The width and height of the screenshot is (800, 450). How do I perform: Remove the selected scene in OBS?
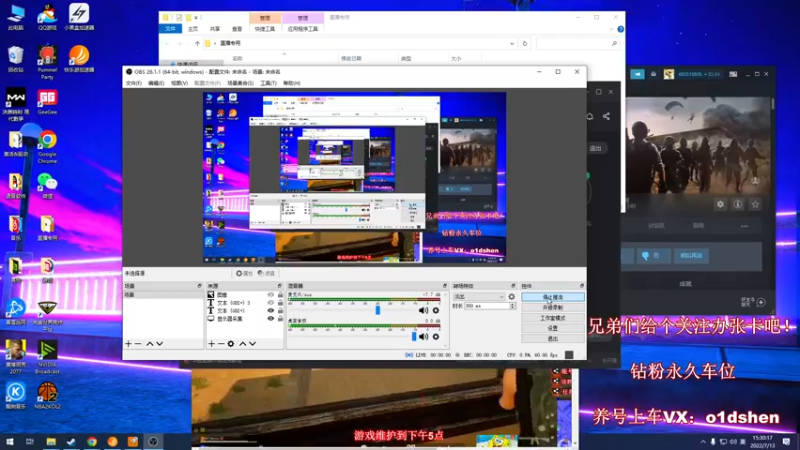[x=138, y=344]
